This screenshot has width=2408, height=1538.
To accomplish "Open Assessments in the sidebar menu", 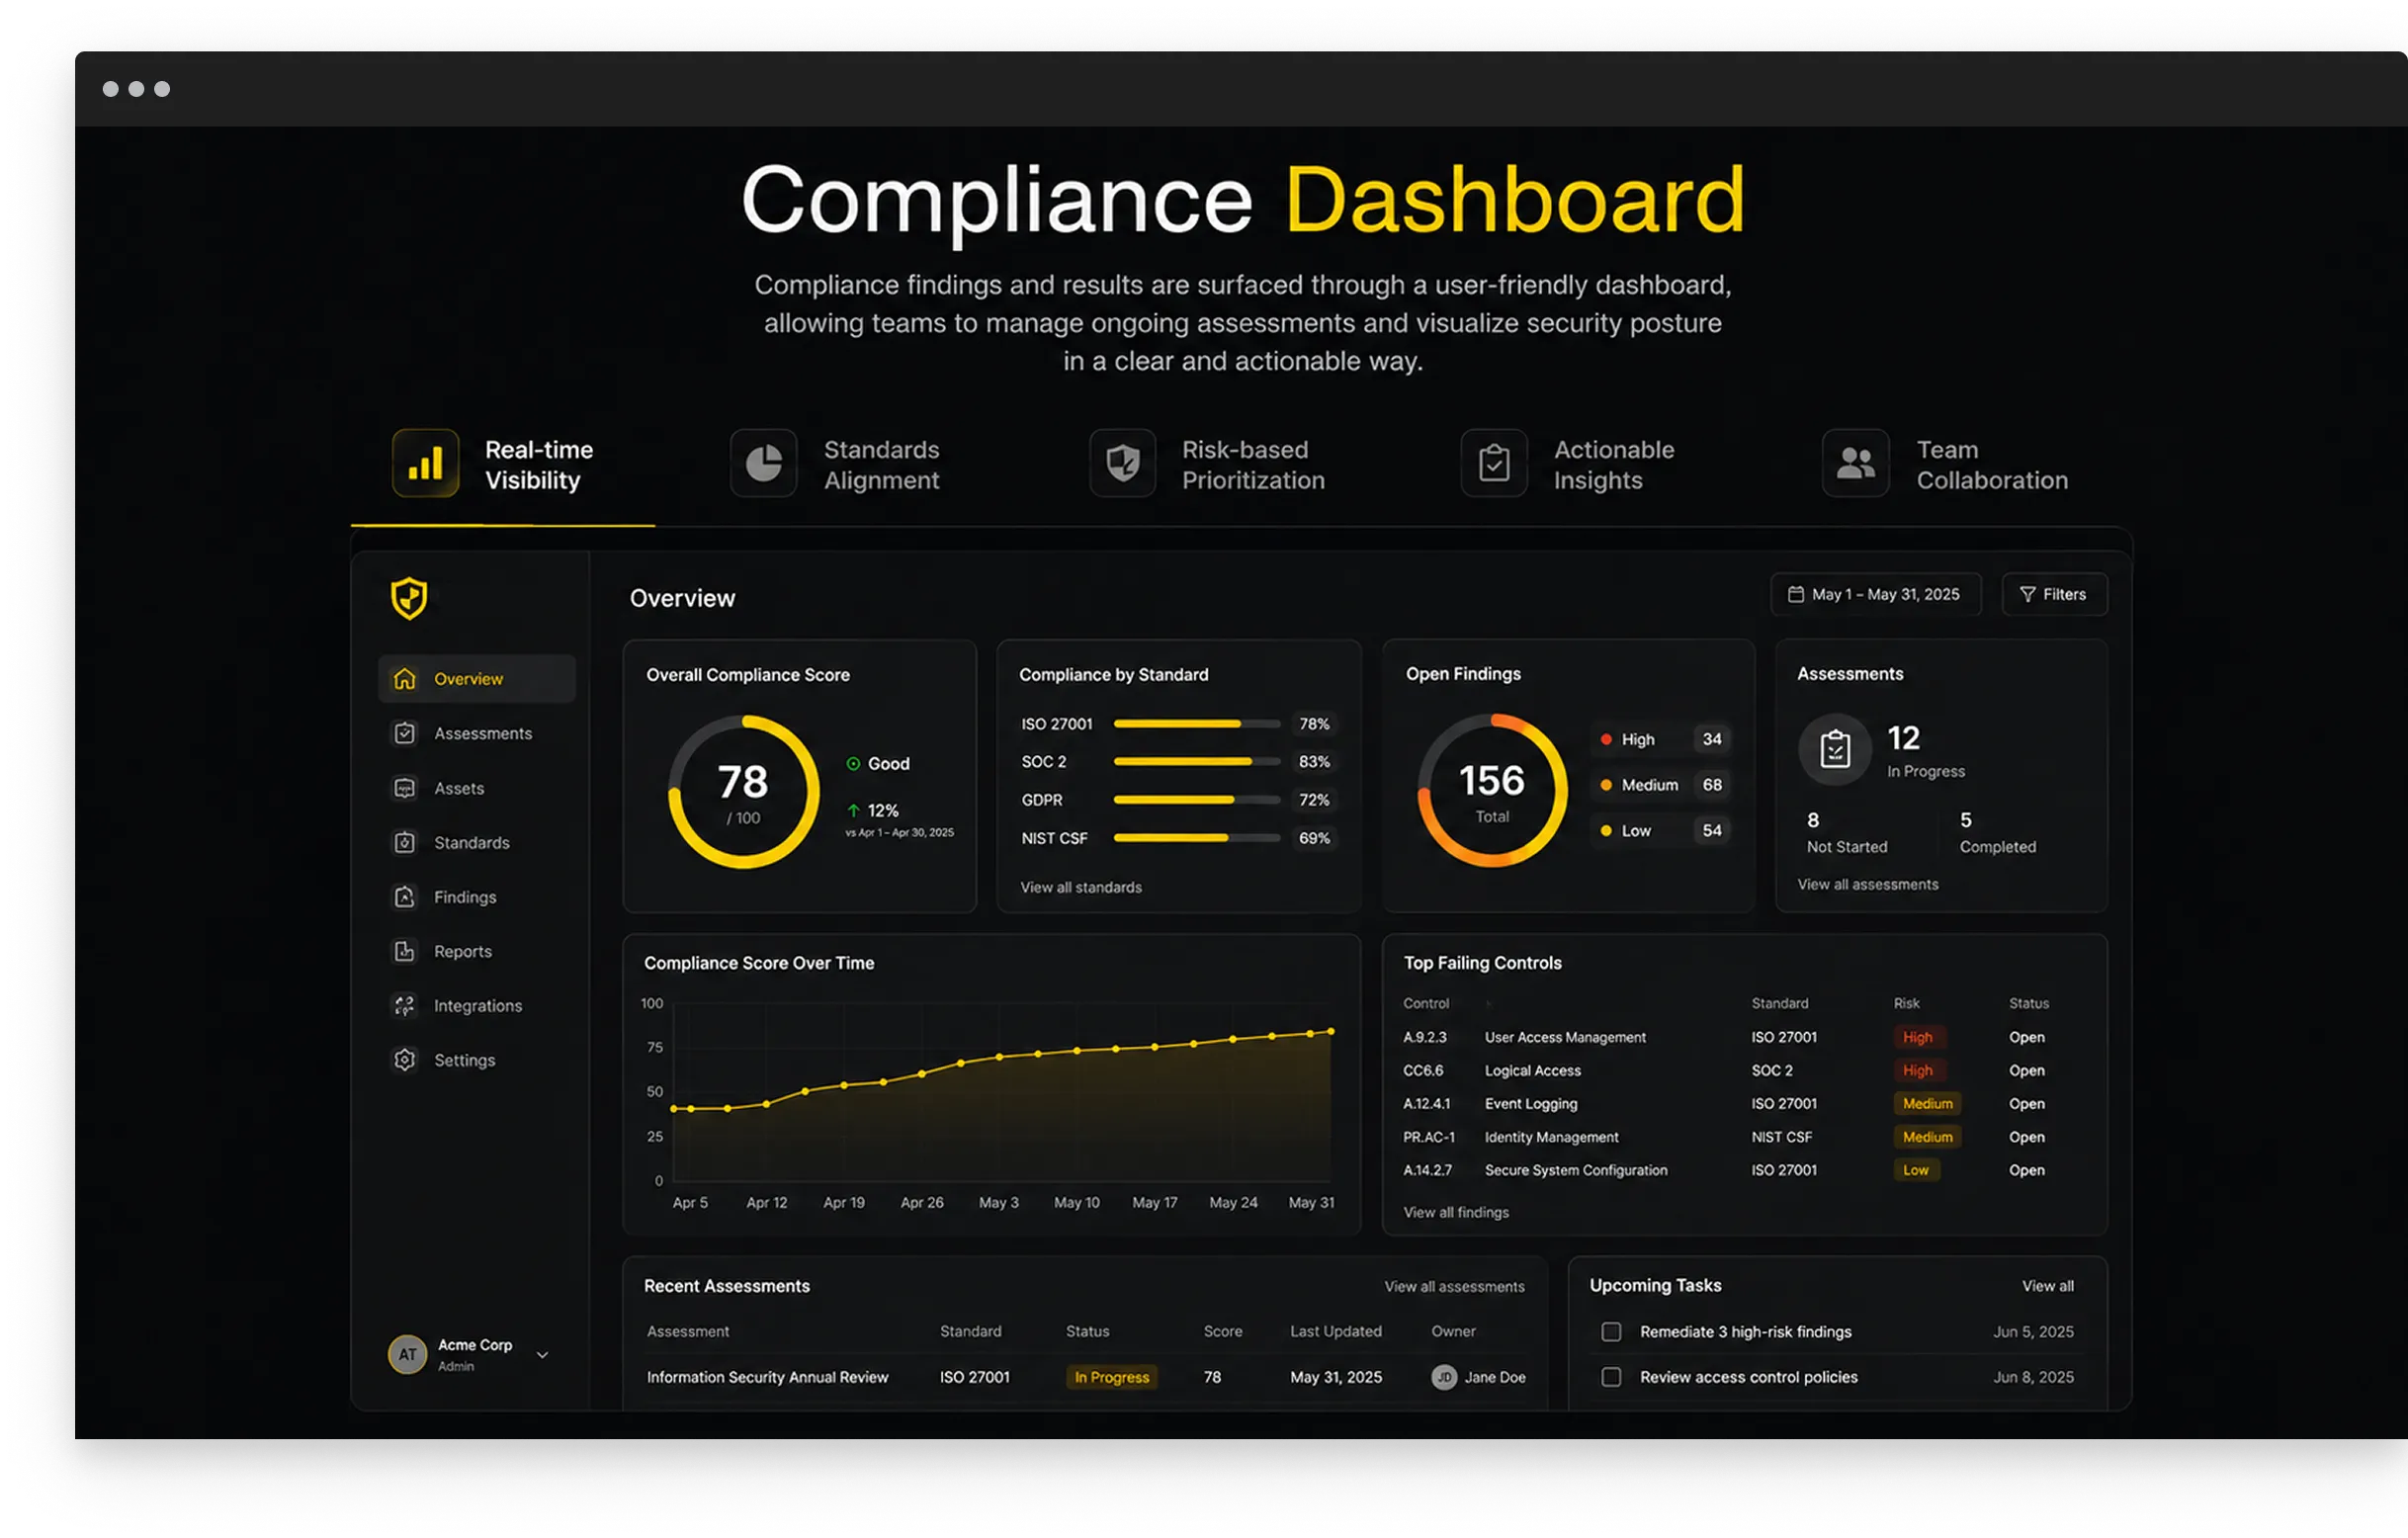I will [x=477, y=734].
